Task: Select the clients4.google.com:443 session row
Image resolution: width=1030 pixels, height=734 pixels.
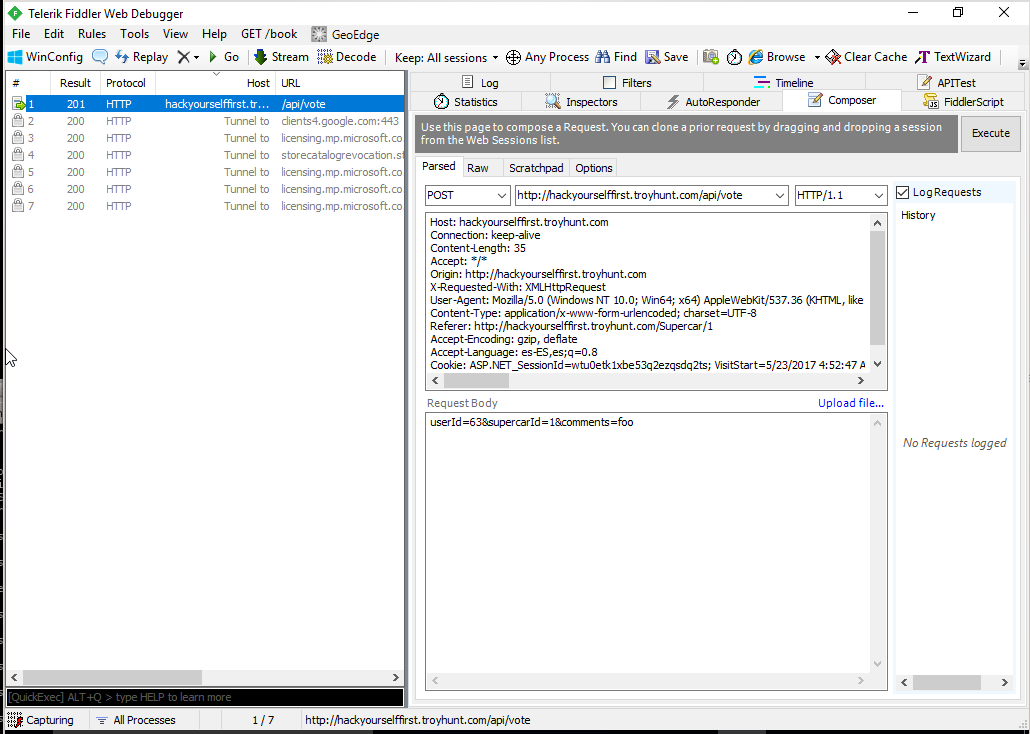Action: tap(206, 121)
